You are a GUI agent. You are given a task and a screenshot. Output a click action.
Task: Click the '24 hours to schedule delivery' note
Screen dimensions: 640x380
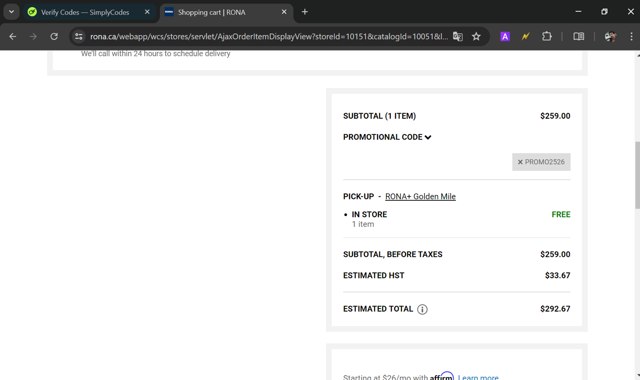[182, 53]
